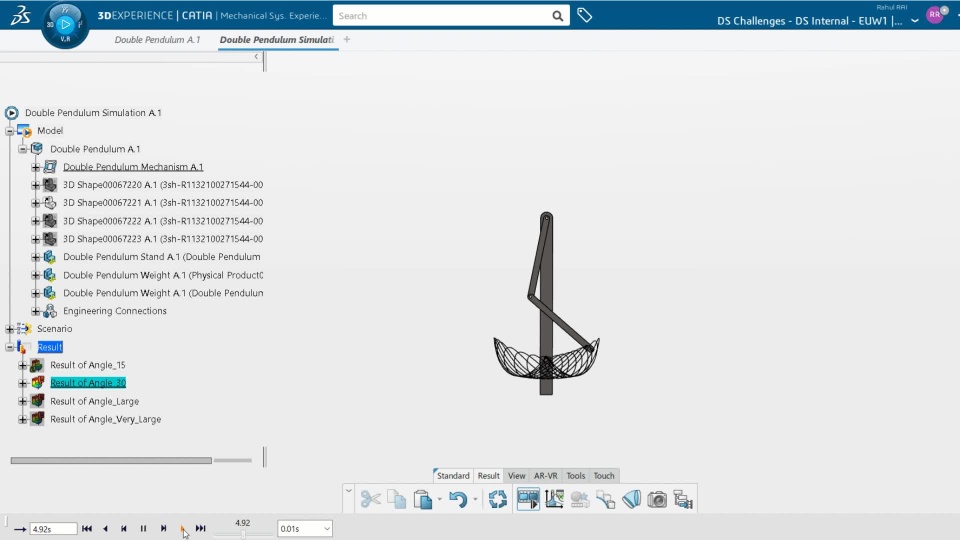
Task: Collapse the Double Pendulum A.1 node
Action: 23,149
